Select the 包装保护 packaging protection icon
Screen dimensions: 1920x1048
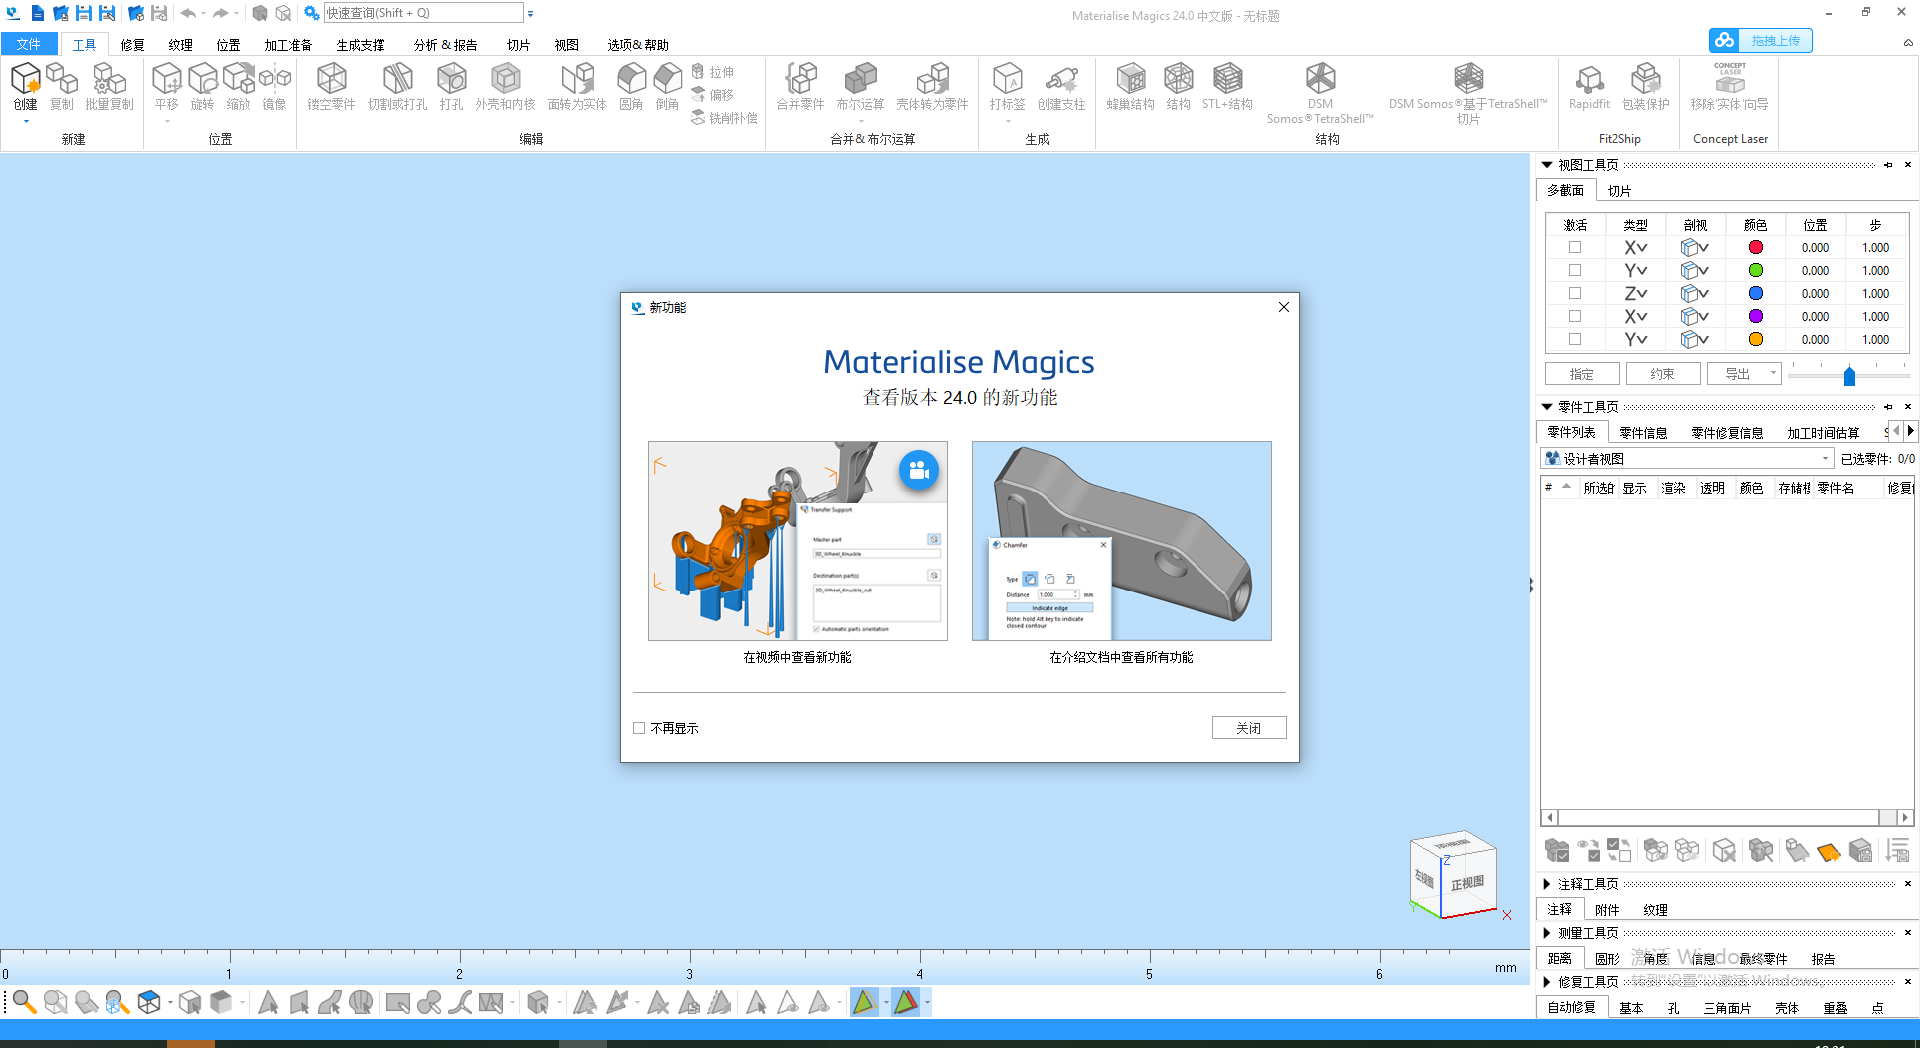1645,78
